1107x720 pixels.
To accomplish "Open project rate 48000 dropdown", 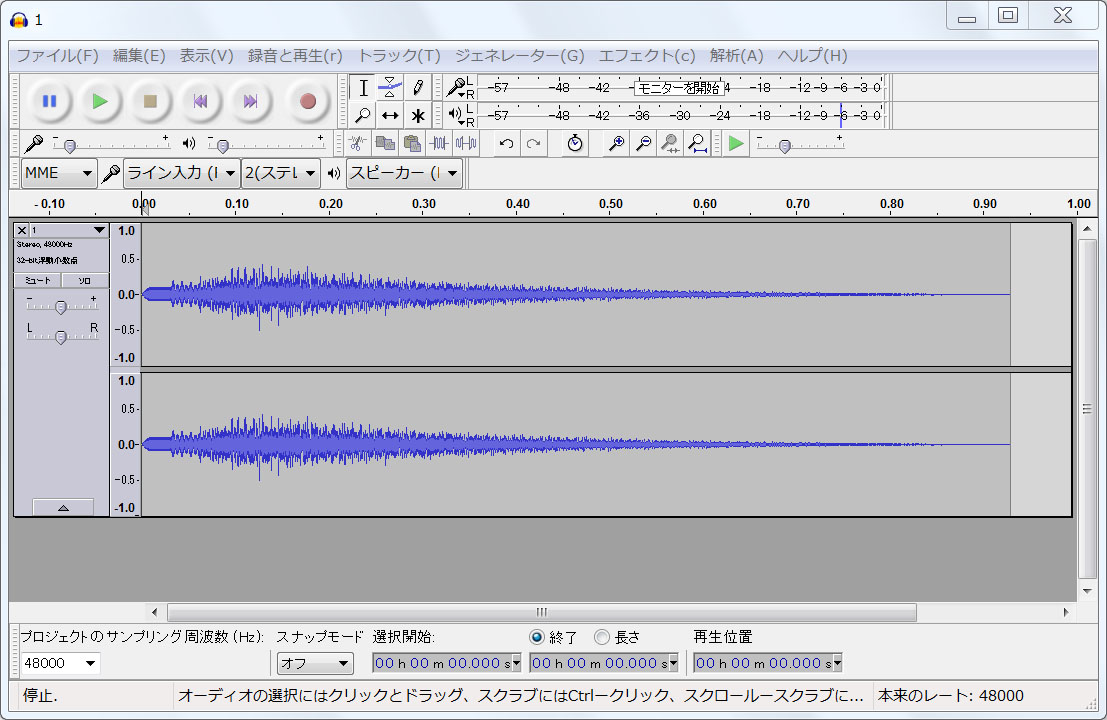I will (x=60, y=664).
